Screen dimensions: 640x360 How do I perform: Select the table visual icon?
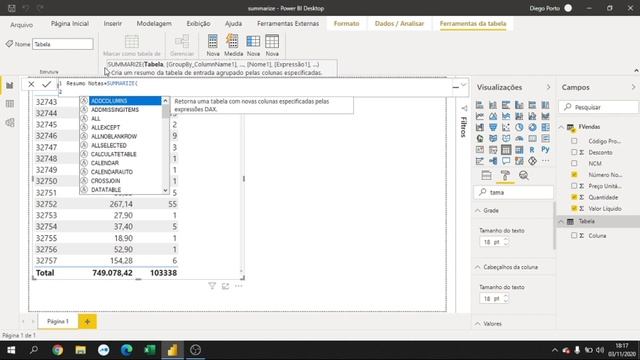coord(506,150)
